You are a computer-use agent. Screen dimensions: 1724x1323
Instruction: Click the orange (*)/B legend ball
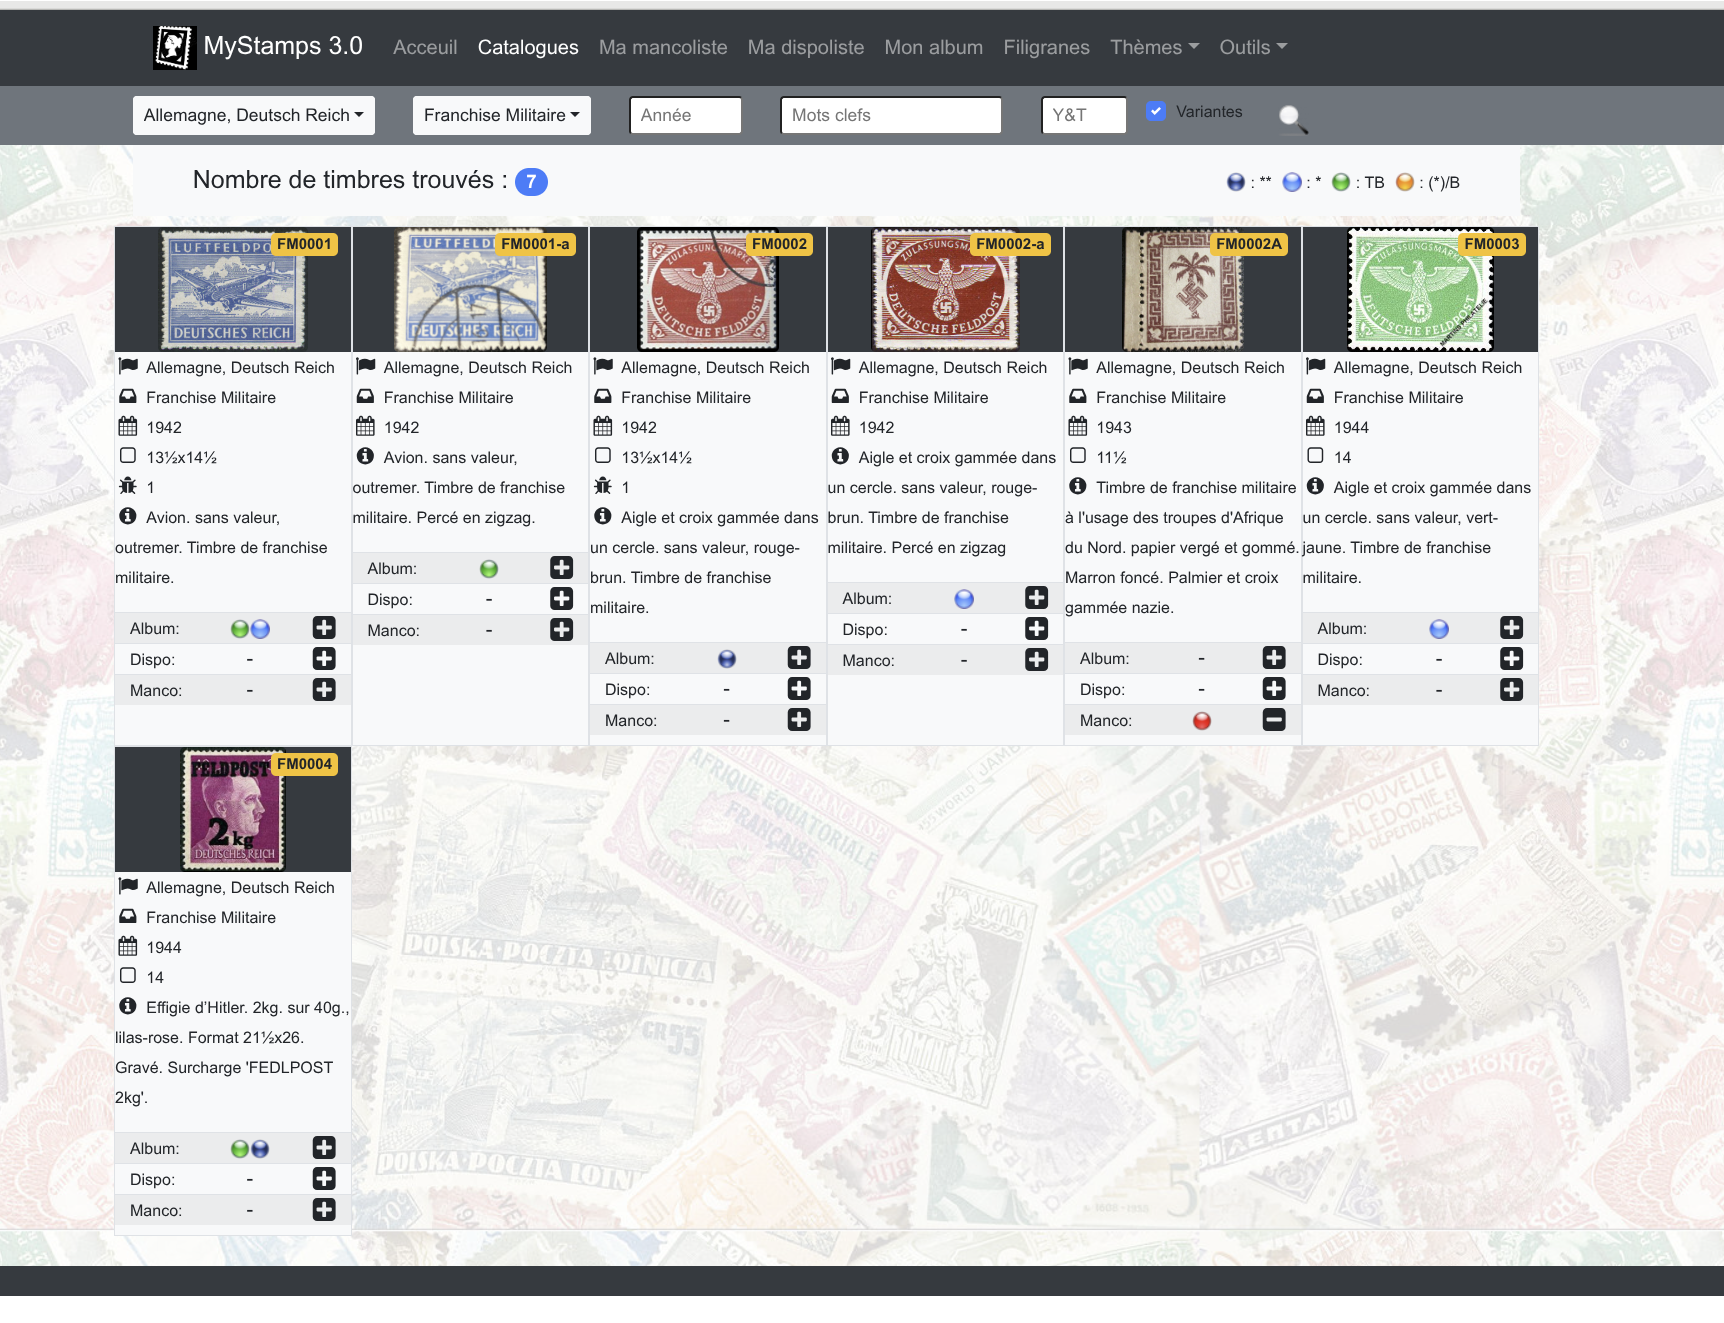1405,182
